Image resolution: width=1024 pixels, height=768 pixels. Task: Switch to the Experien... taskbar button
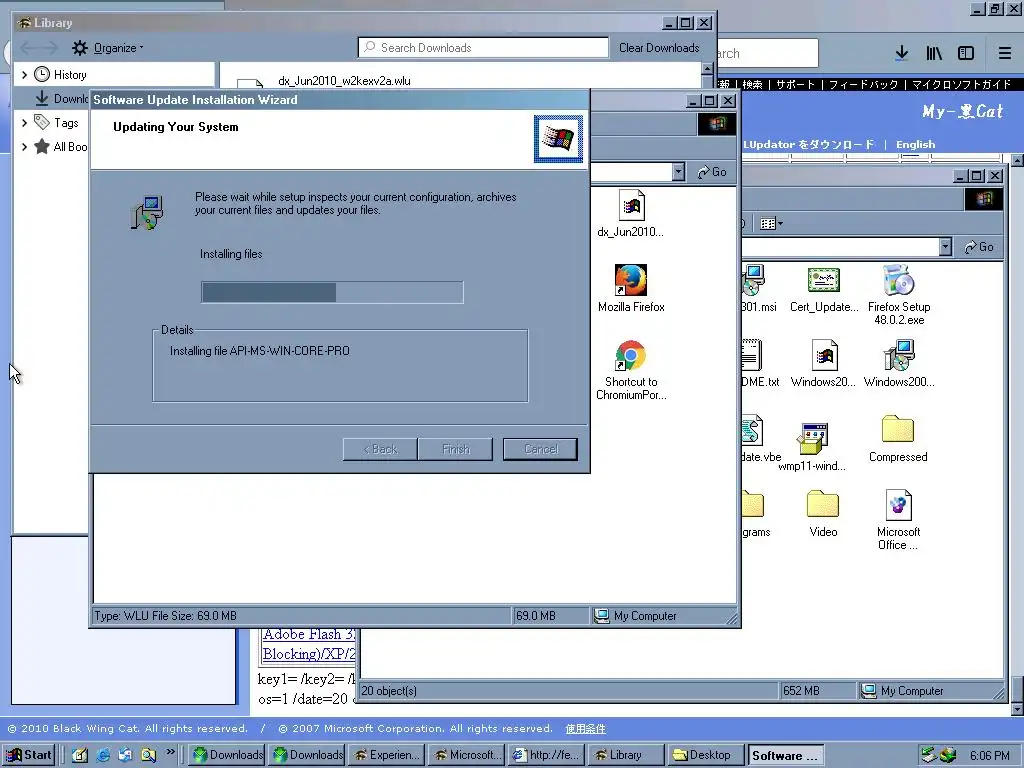click(x=387, y=755)
